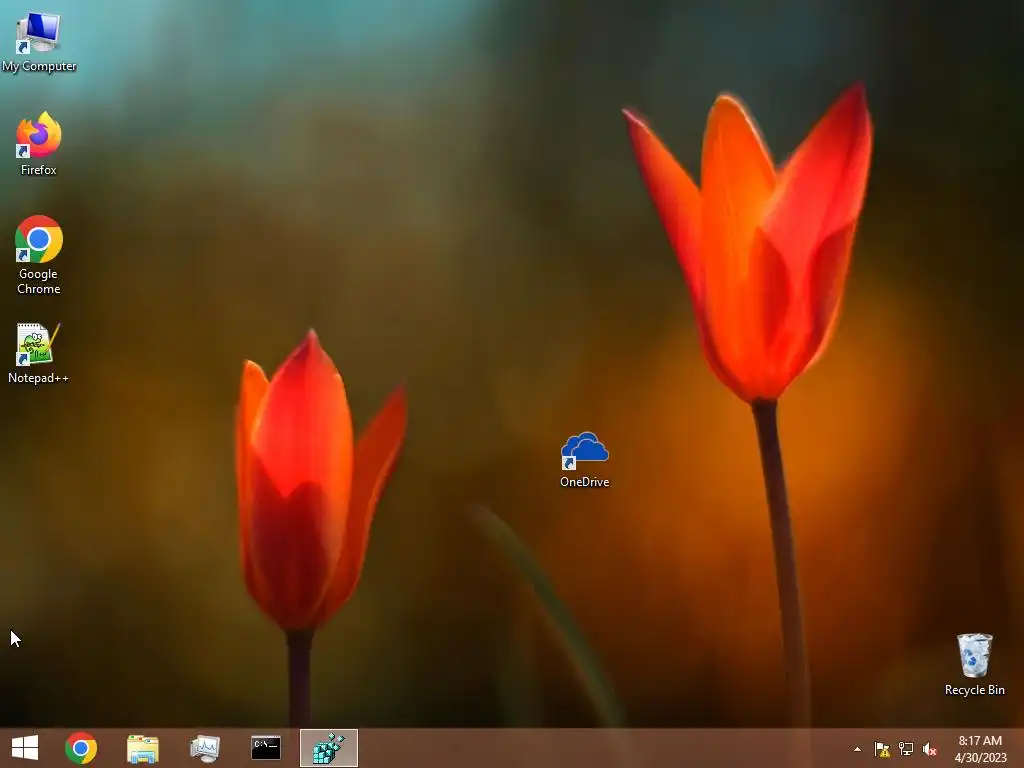Open the Windows Start button
This screenshot has height=768, width=1024.
pyautogui.click(x=25, y=748)
